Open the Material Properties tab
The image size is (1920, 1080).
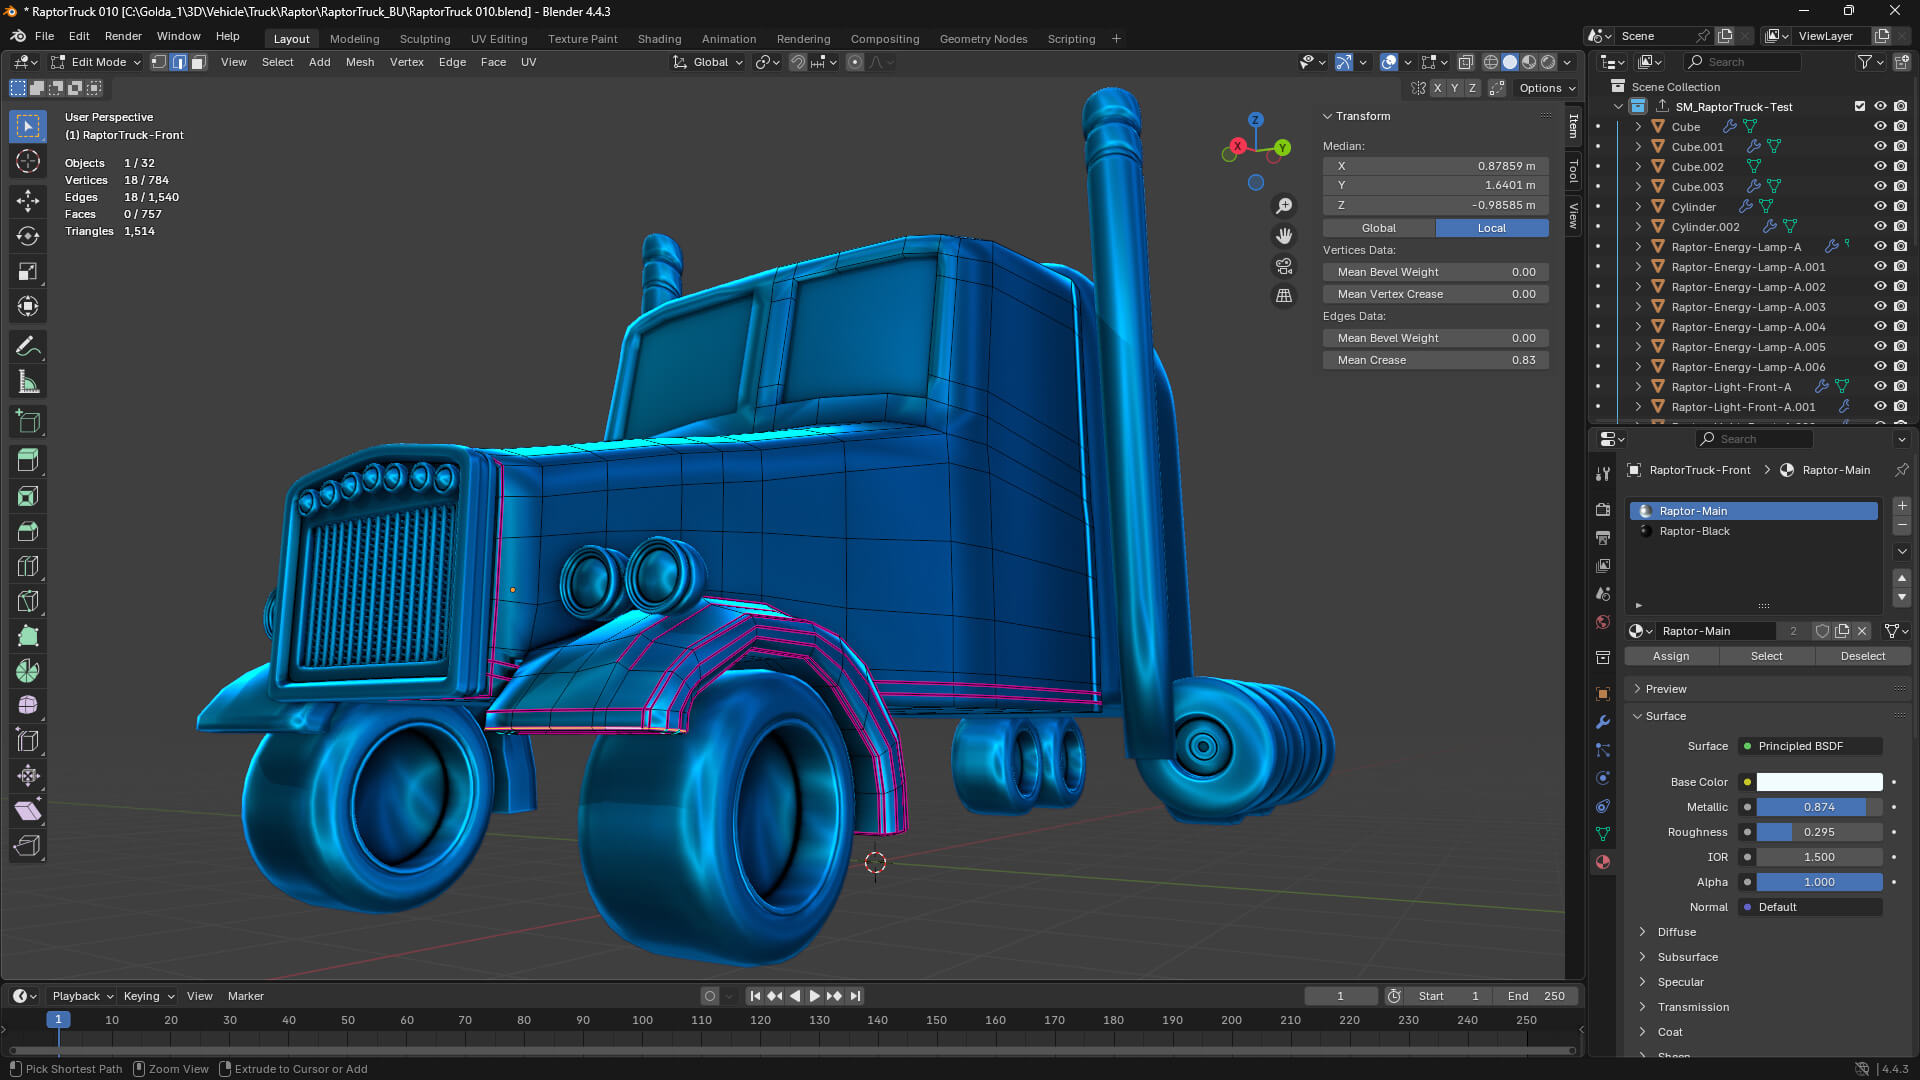tap(1602, 862)
